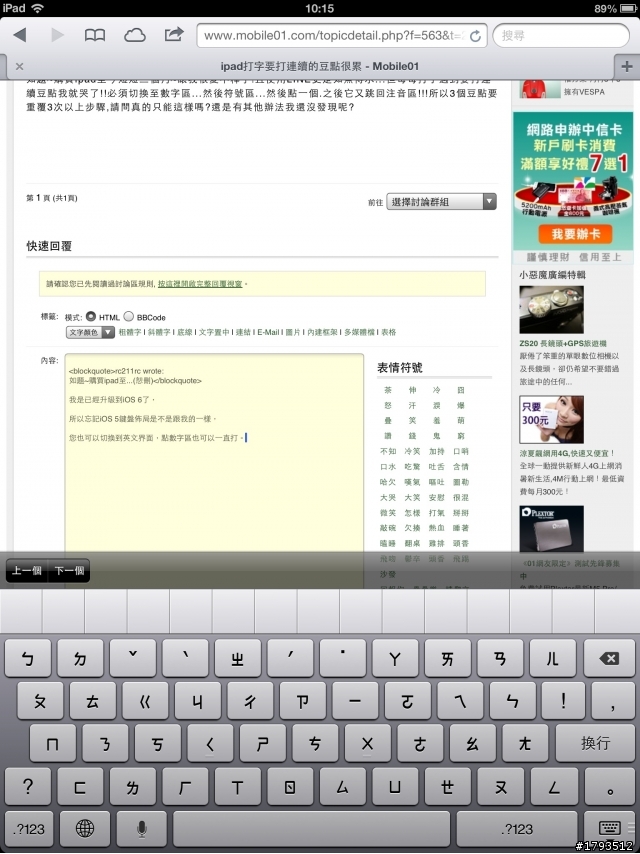Tap the ㄚ key
This screenshot has height=854, width=640.
click(x=395, y=658)
